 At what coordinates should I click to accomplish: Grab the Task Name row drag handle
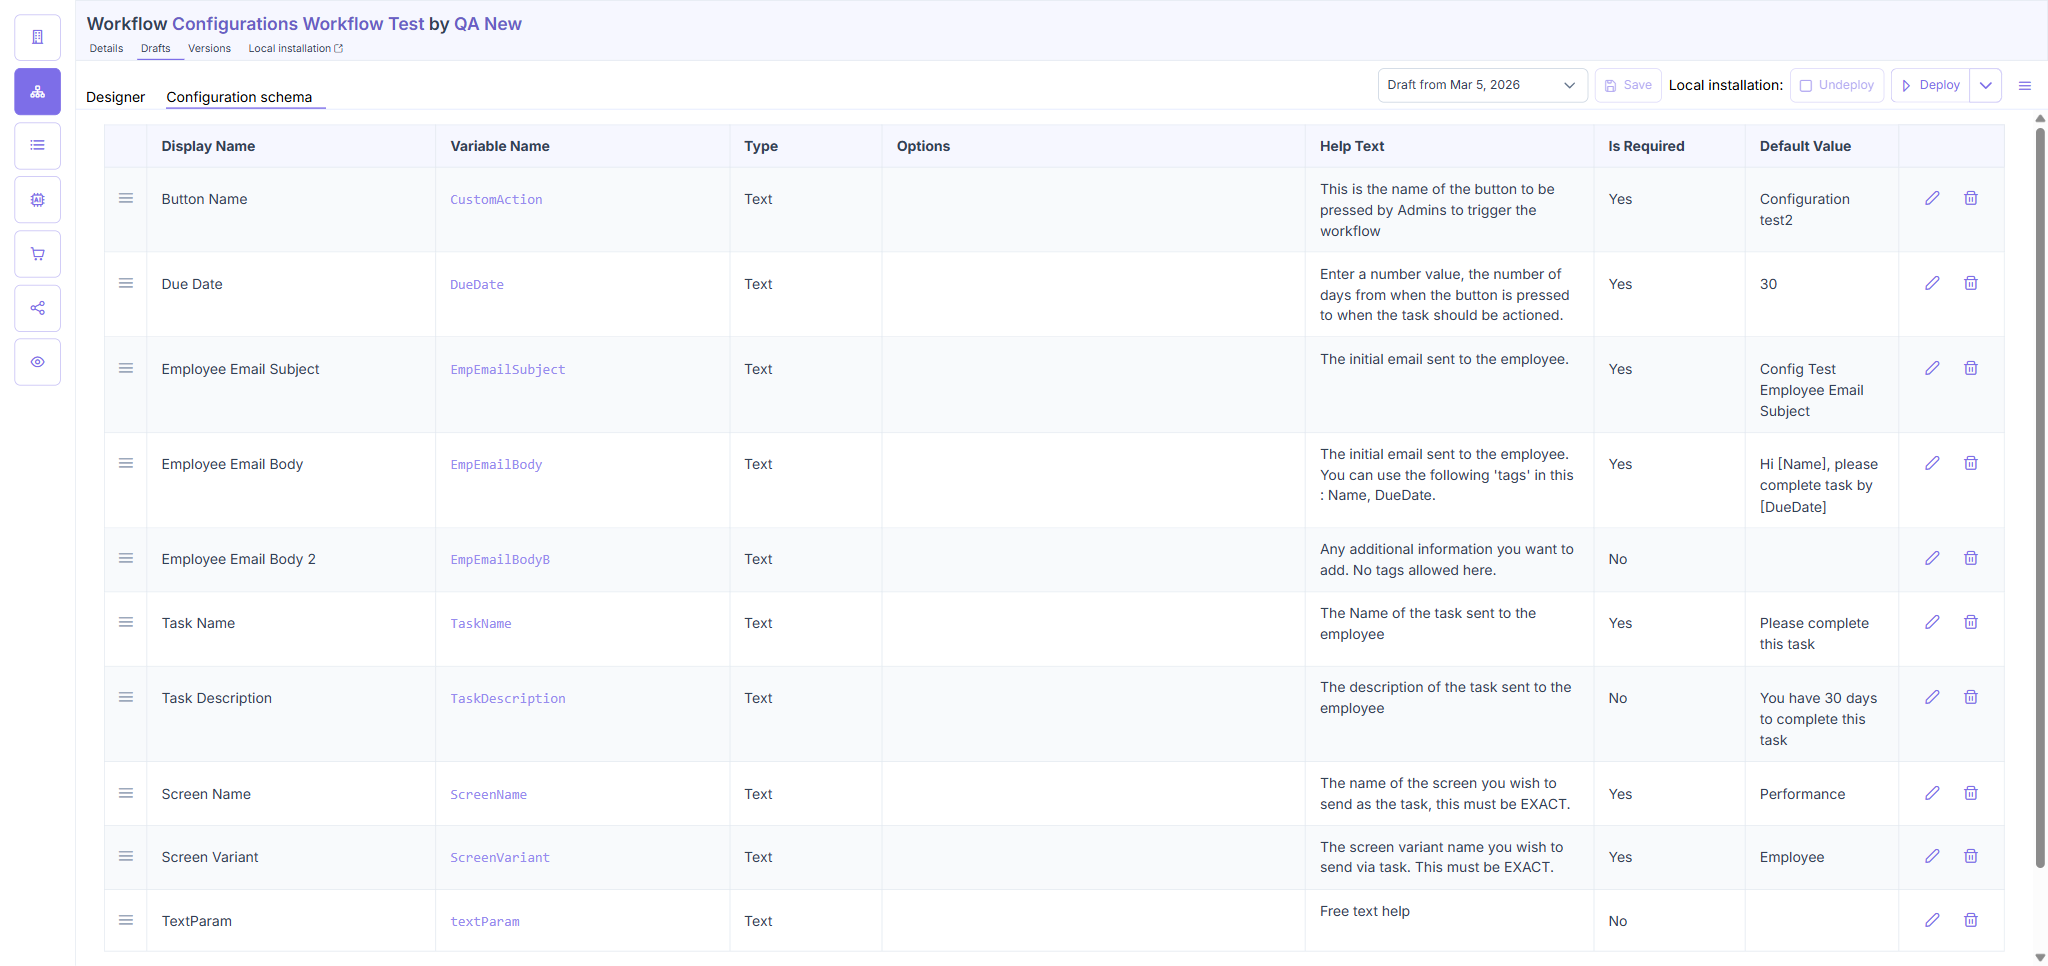(x=126, y=622)
